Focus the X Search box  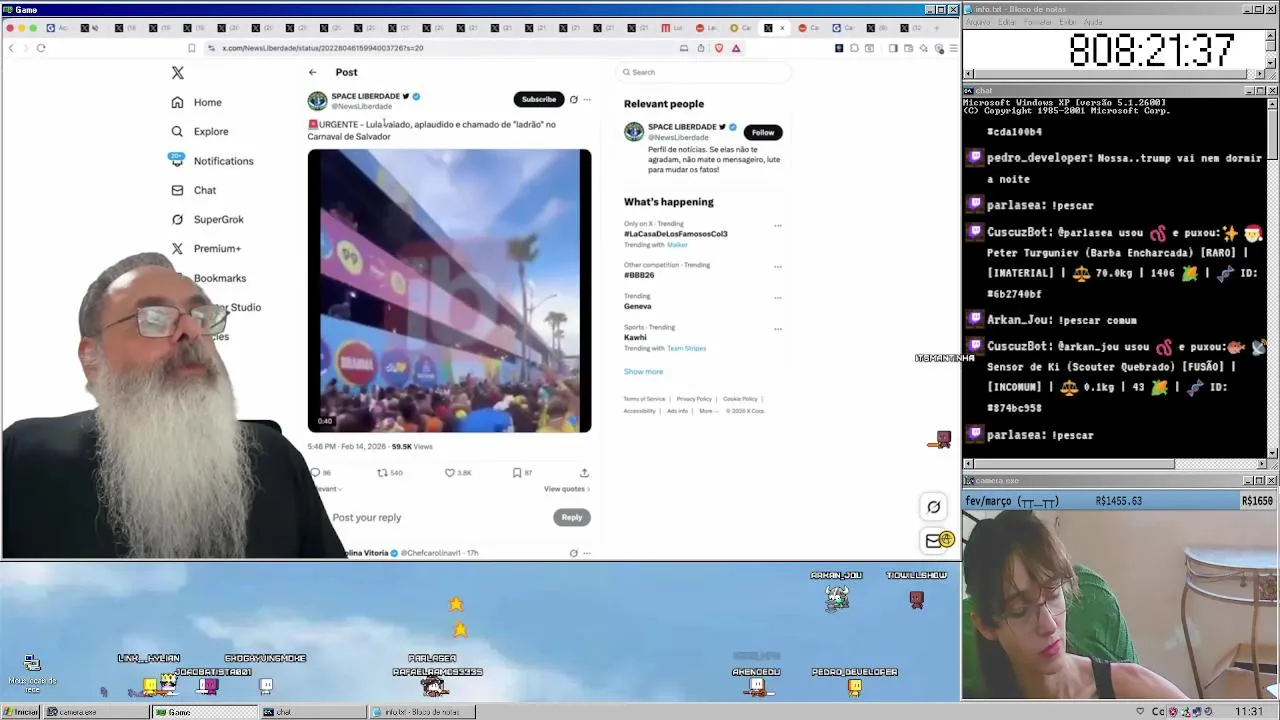tap(703, 72)
